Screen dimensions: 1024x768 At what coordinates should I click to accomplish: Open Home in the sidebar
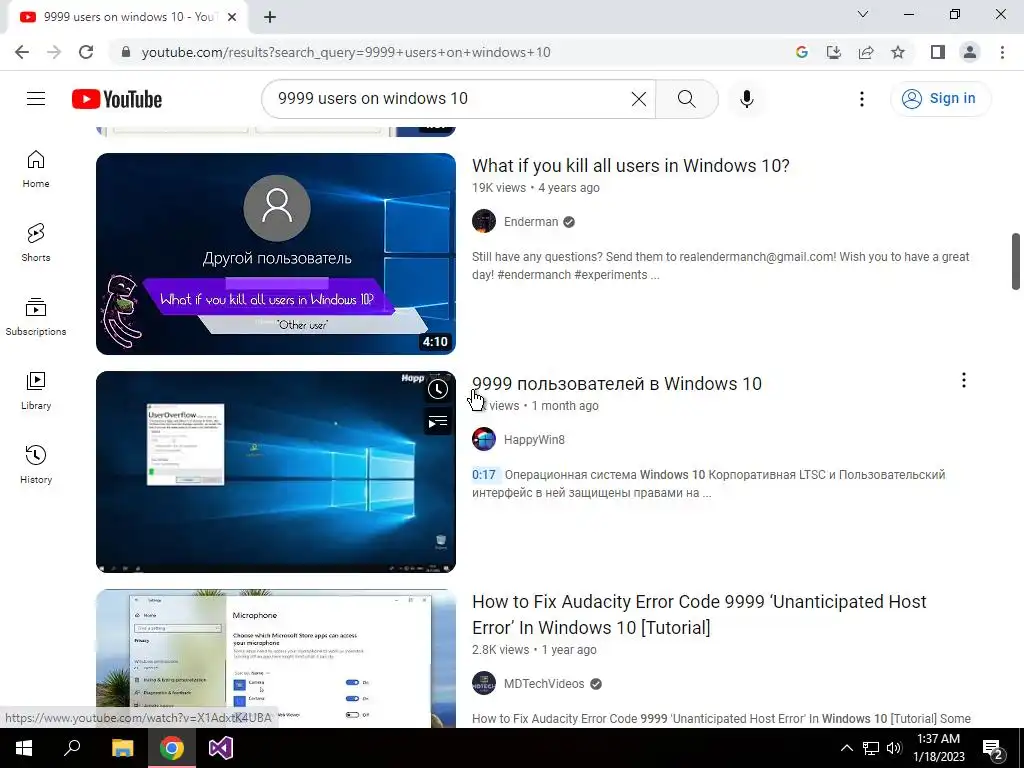click(36, 169)
